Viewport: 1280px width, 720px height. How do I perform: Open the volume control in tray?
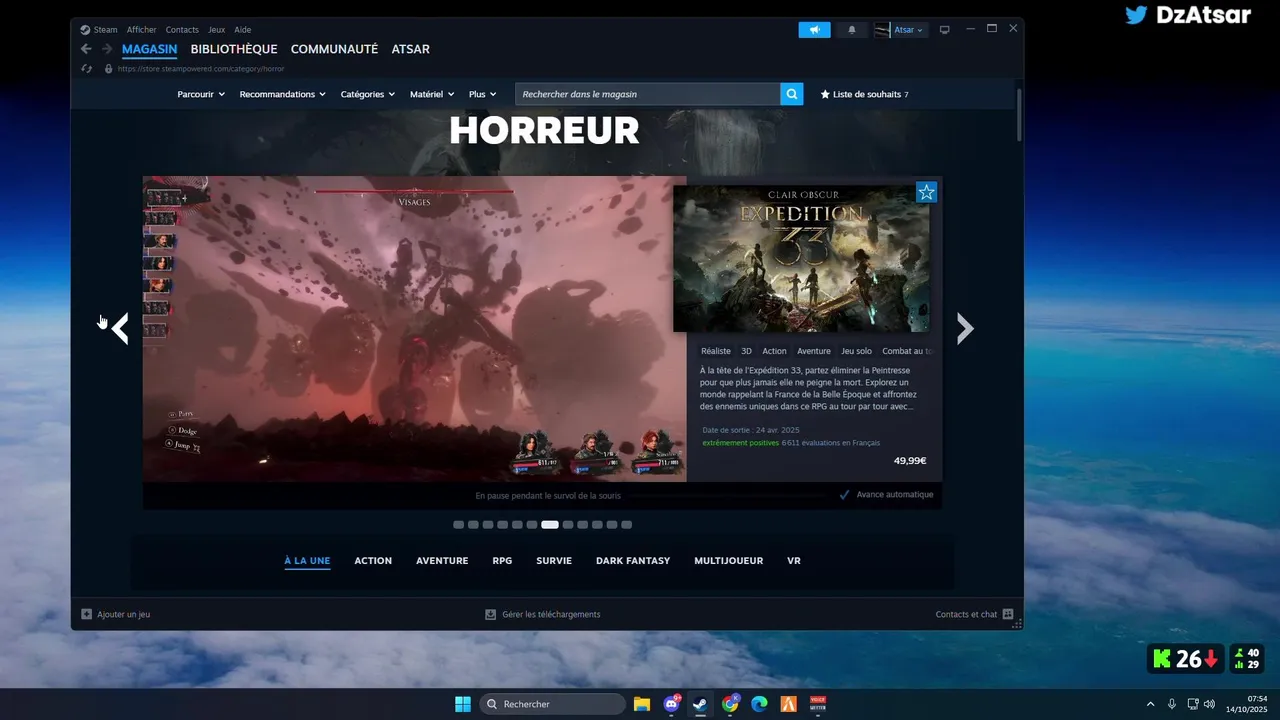pyautogui.click(x=1210, y=704)
